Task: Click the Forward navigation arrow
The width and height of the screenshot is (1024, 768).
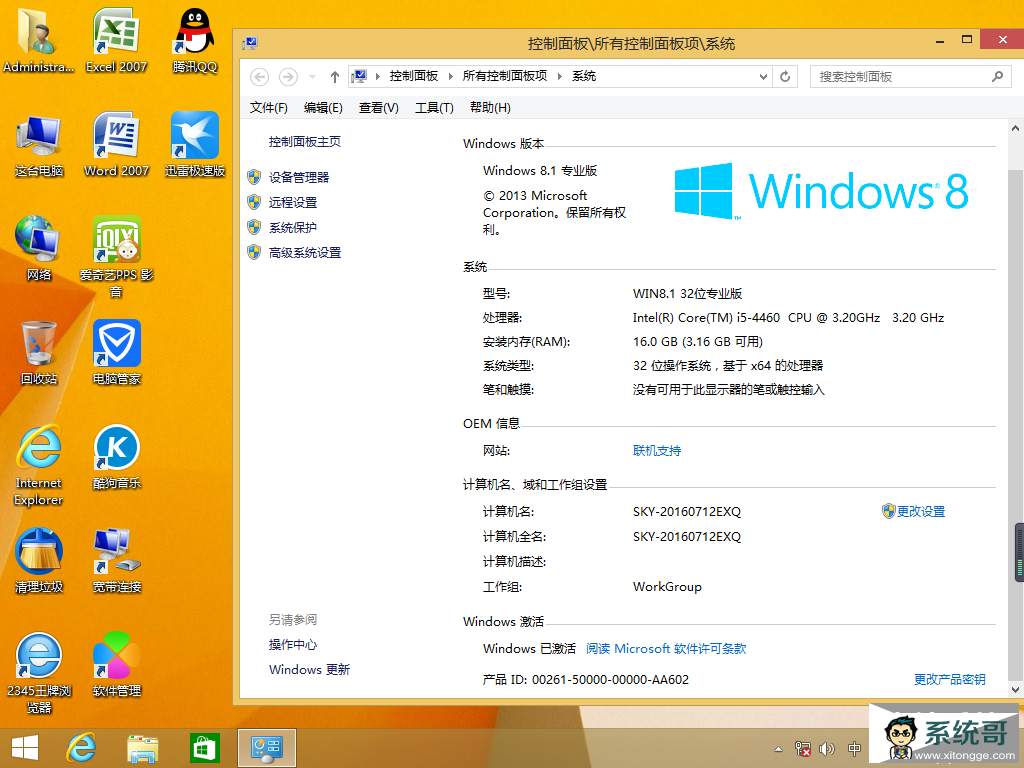Action: [x=288, y=76]
